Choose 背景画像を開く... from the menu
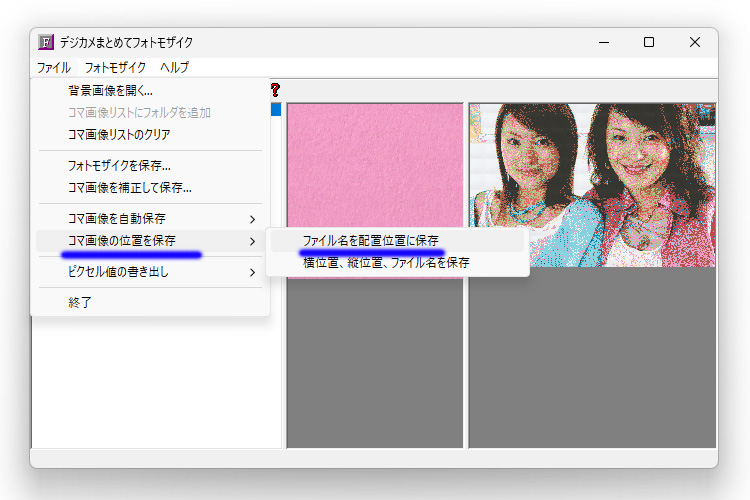Image resolution: width=750 pixels, height=500 pixels. tap(110, 91)
